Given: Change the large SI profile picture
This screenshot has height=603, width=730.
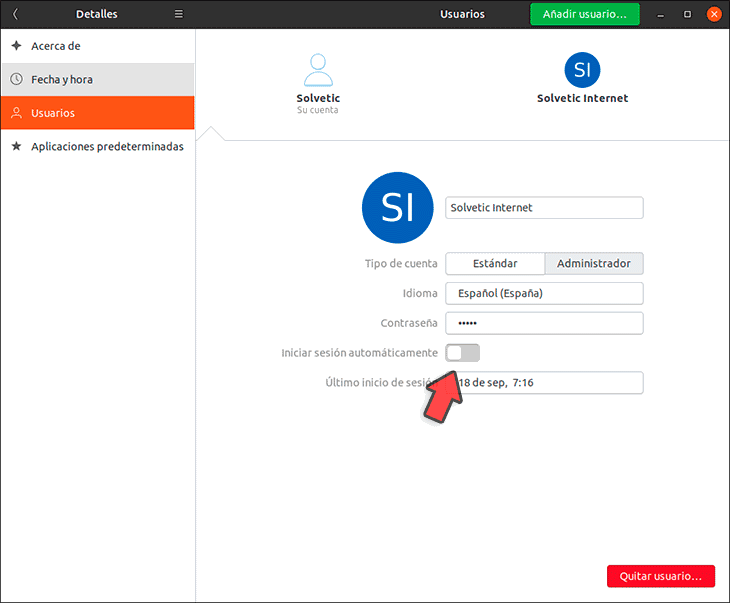Looking at the screenshot, I should point(398,208).
